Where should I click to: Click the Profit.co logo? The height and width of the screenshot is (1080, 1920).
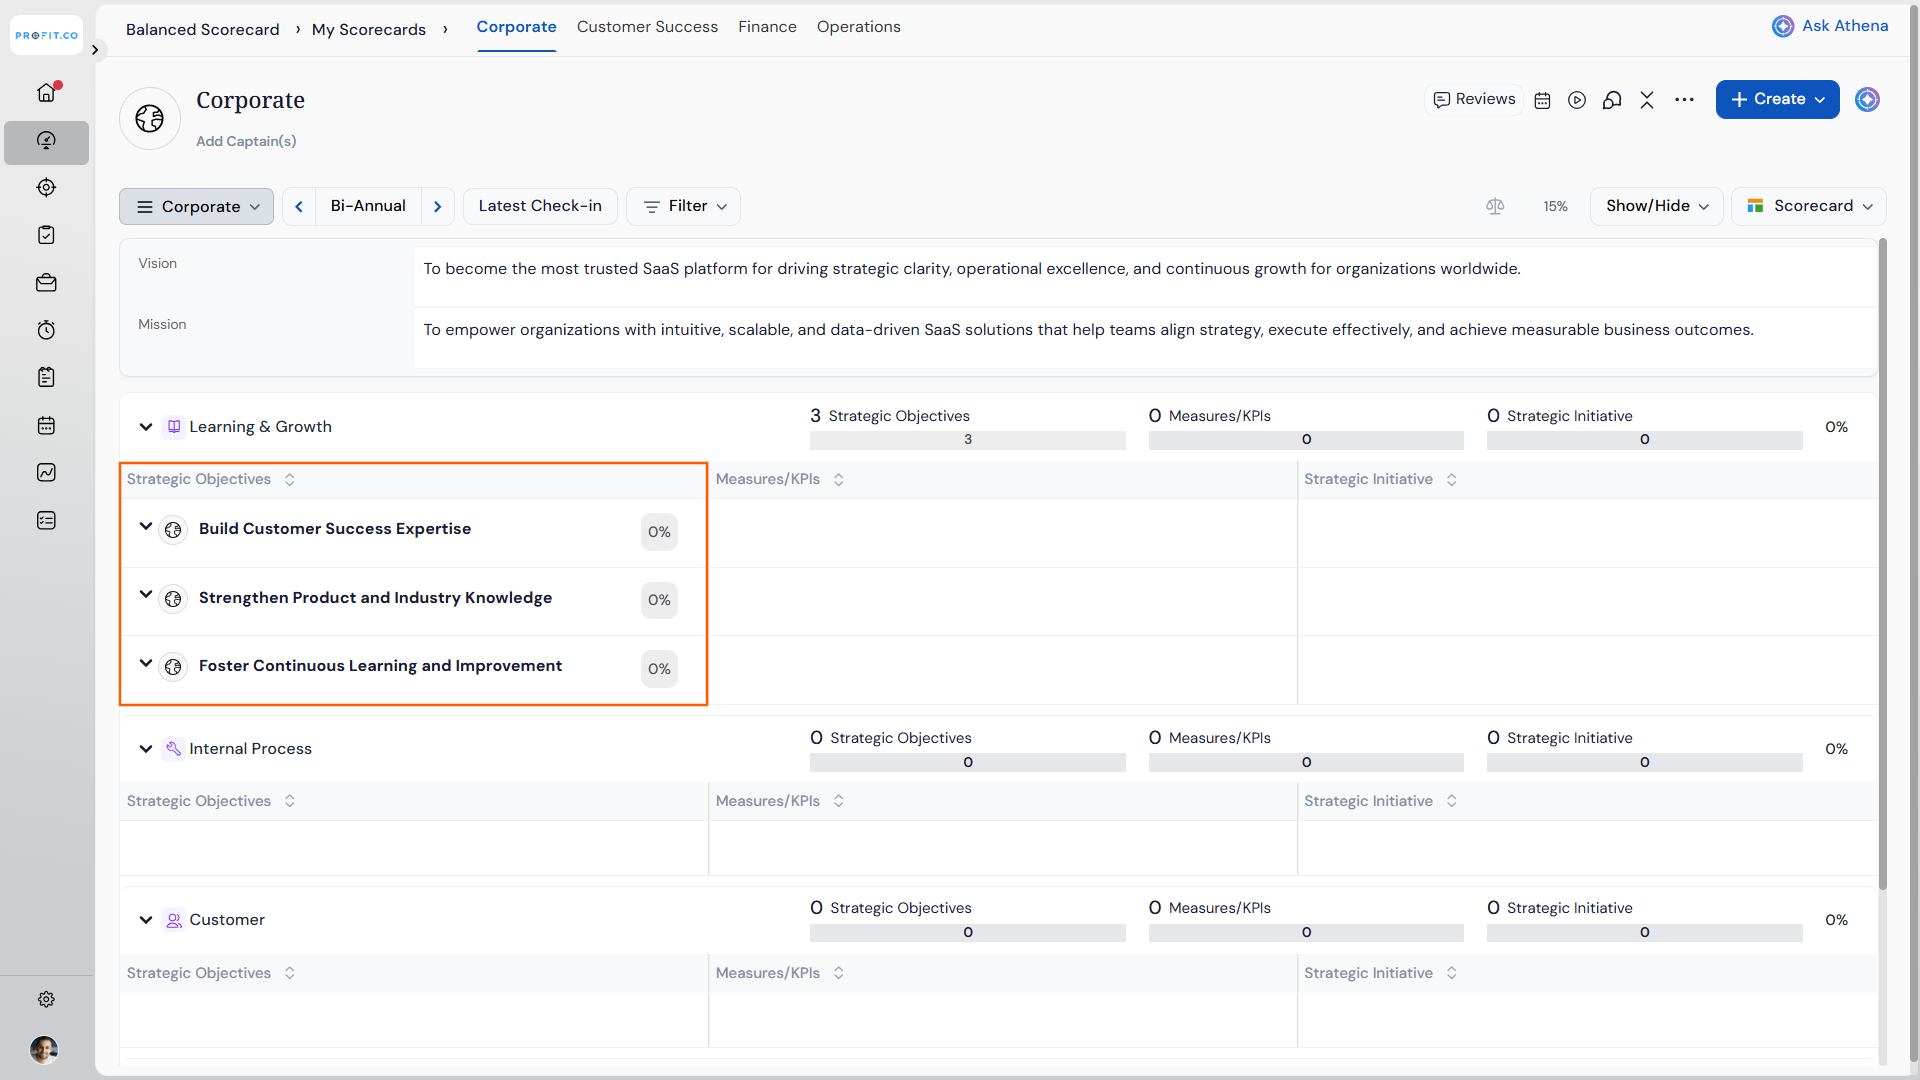(x=46, y=35)
